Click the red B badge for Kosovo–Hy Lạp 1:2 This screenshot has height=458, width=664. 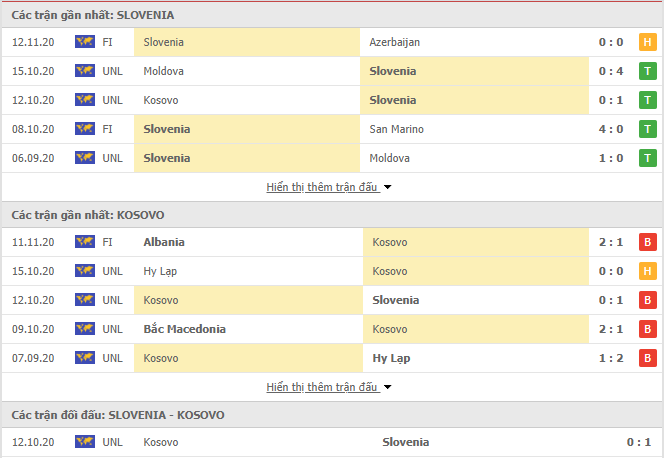pos(647,358)
